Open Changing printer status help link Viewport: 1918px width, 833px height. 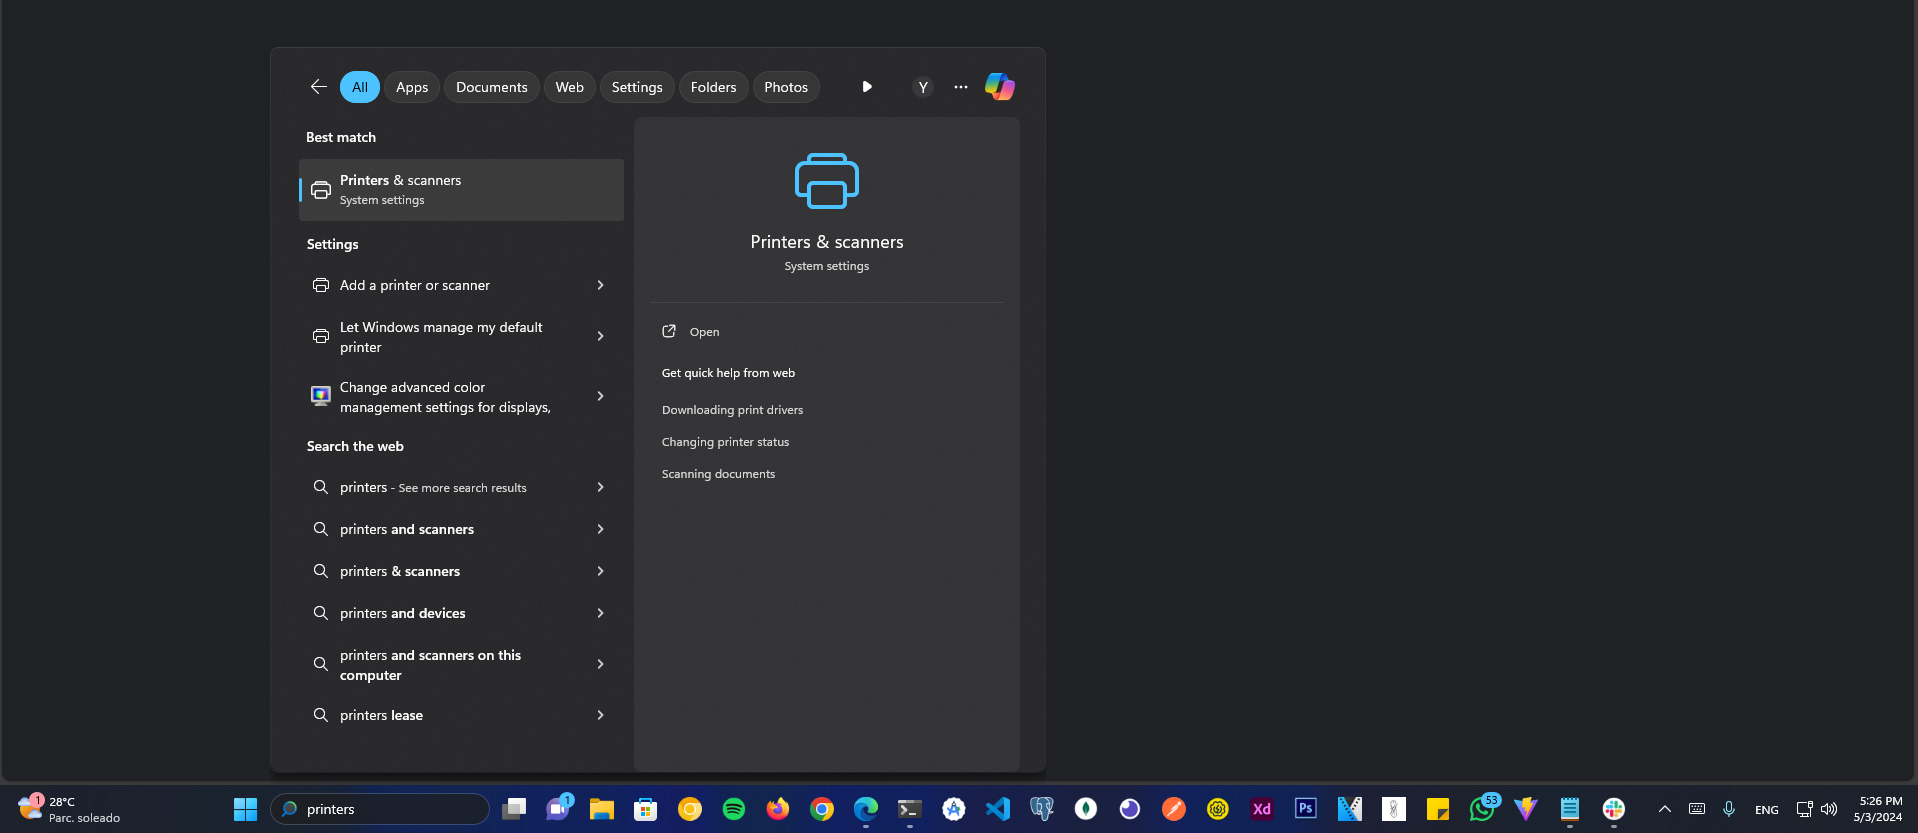[725, 442]
